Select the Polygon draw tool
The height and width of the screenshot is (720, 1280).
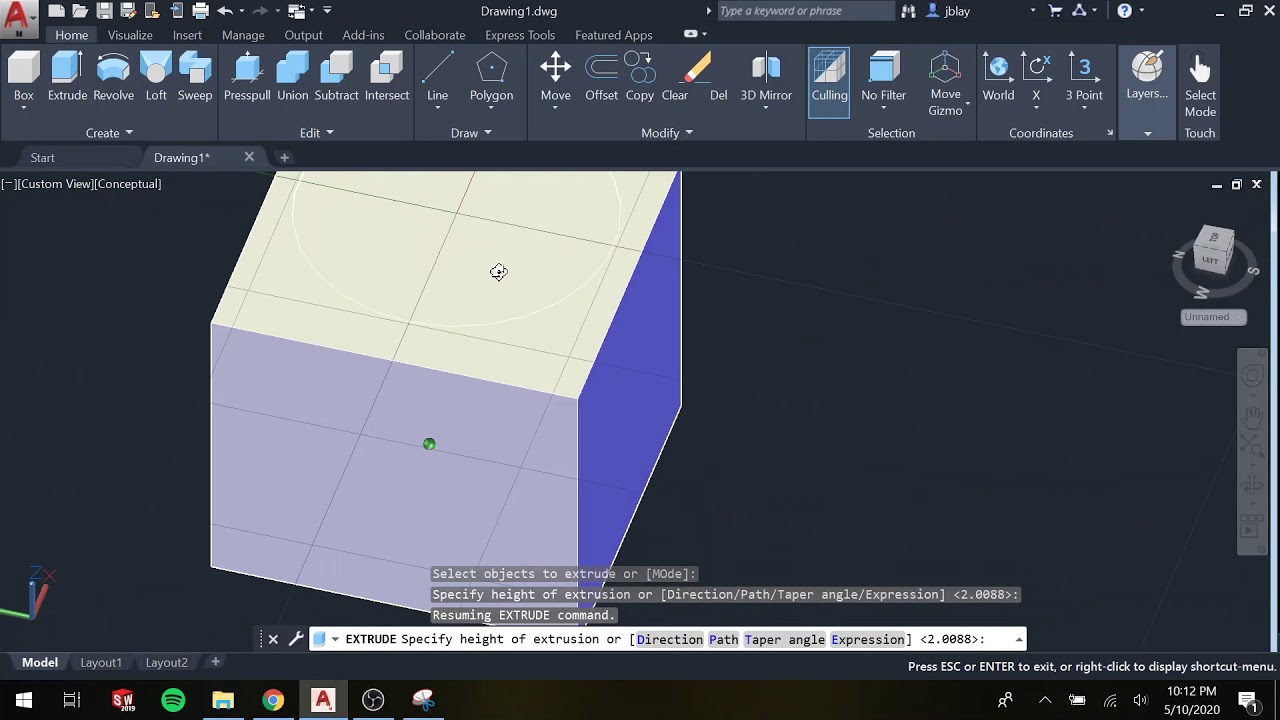coord(491,78)
